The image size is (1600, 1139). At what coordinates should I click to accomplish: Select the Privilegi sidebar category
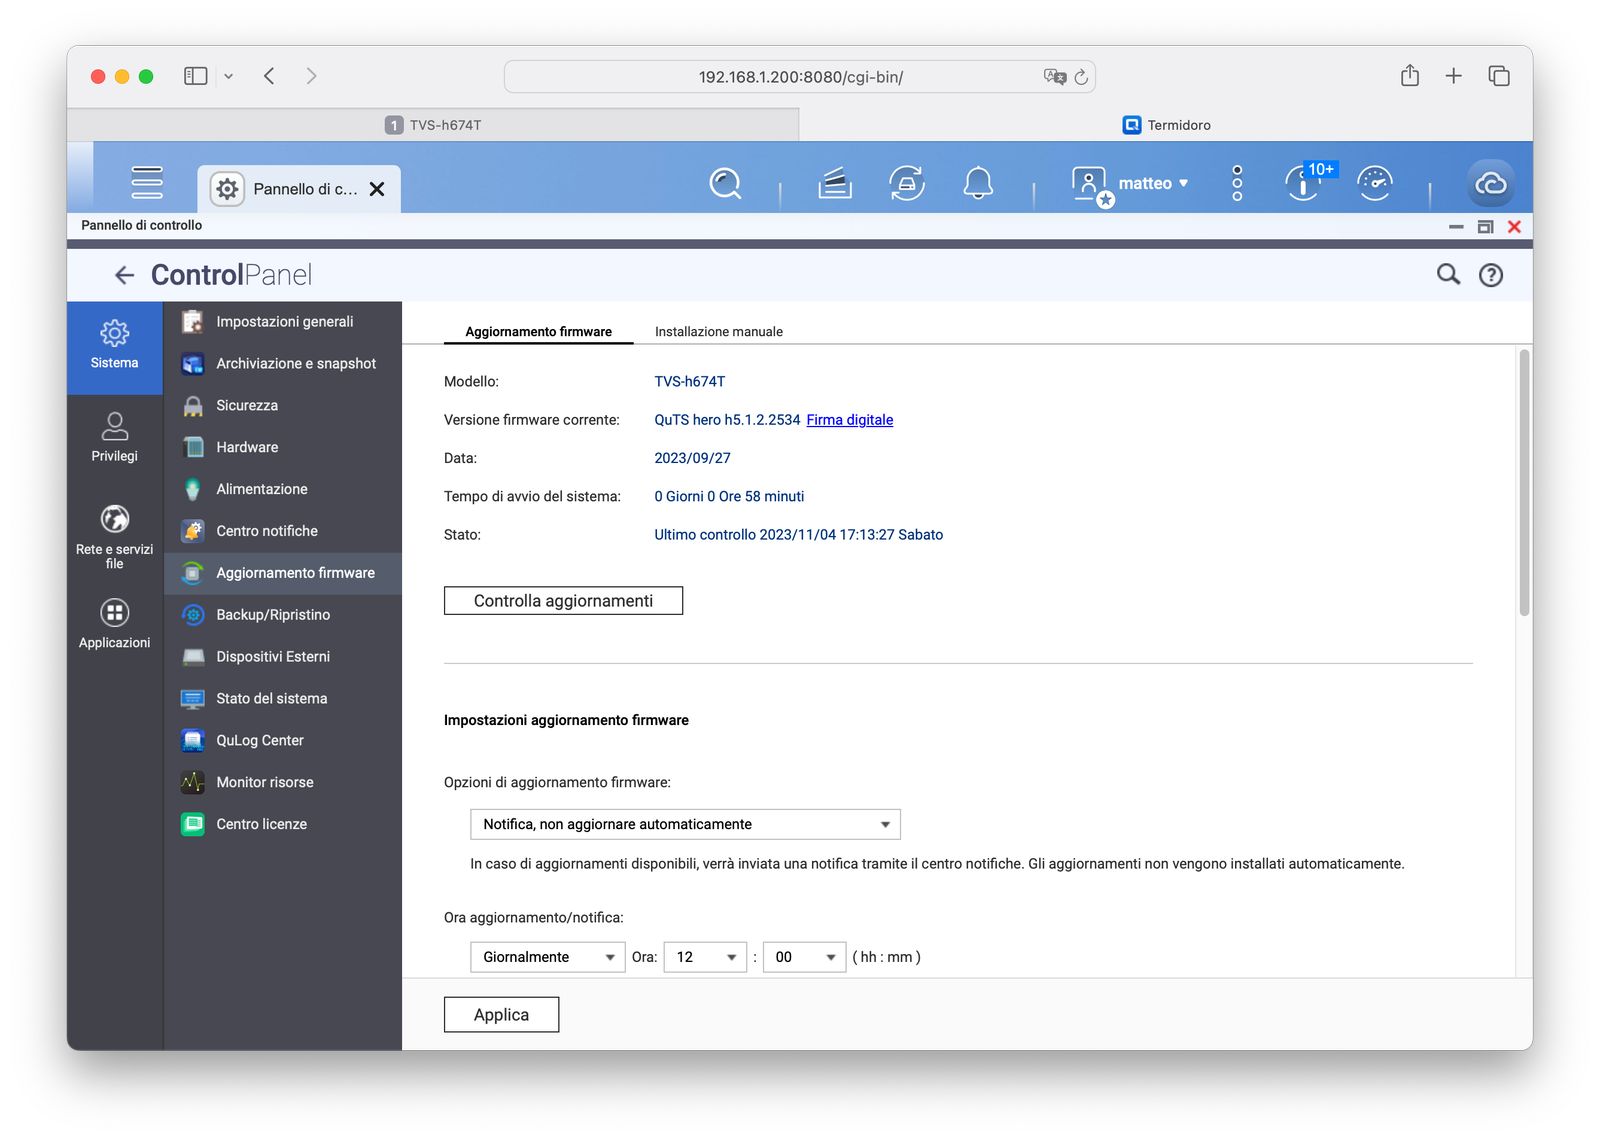click(x=115, y=438)
